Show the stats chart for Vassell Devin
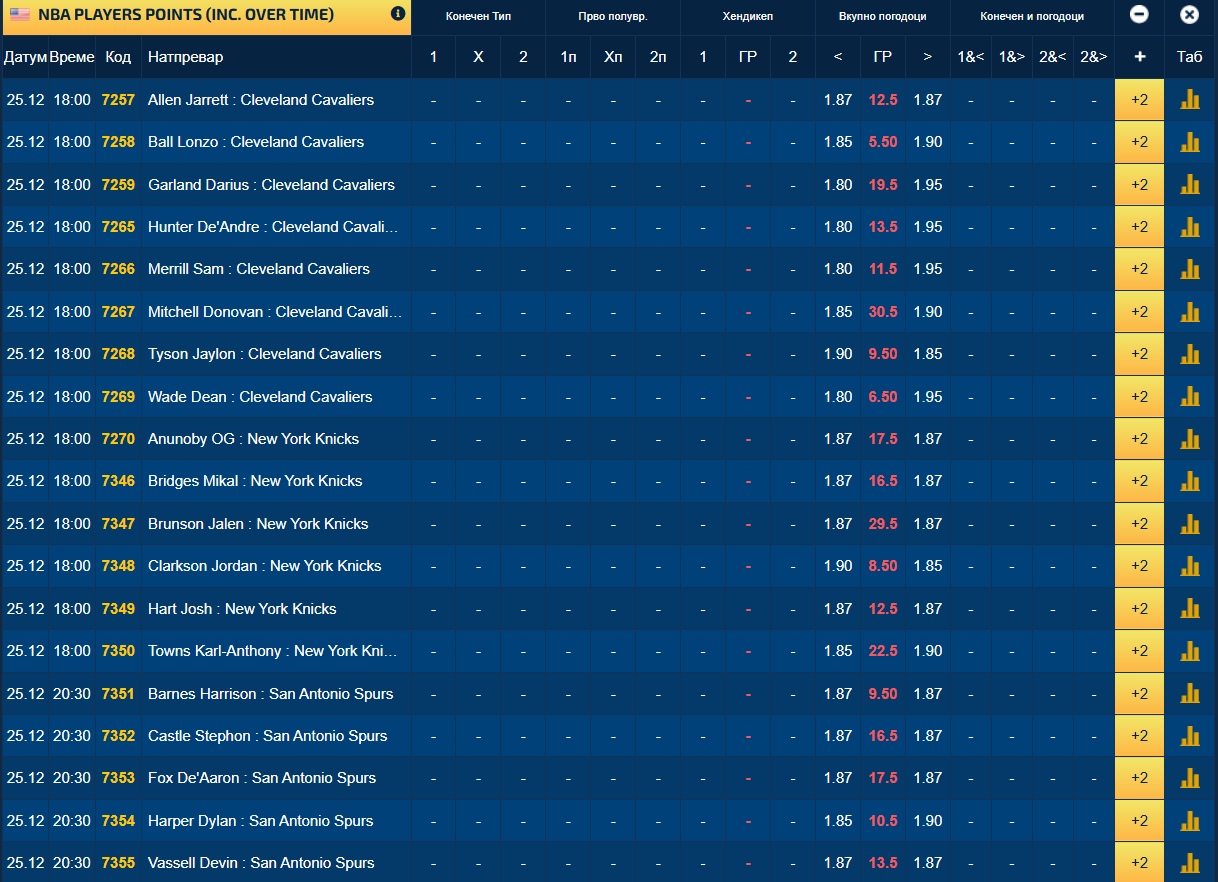Image resolution: width=1218 pixels, height=882 pixels. coord(1190,863)
